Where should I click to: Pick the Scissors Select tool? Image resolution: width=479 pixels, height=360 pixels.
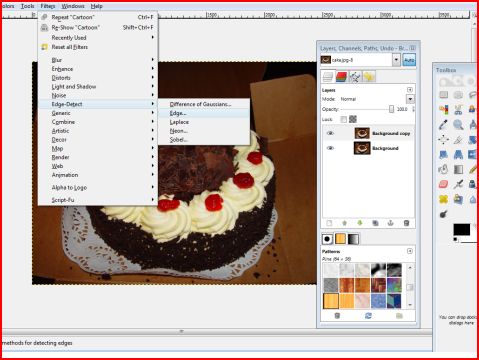pos(458,110)
